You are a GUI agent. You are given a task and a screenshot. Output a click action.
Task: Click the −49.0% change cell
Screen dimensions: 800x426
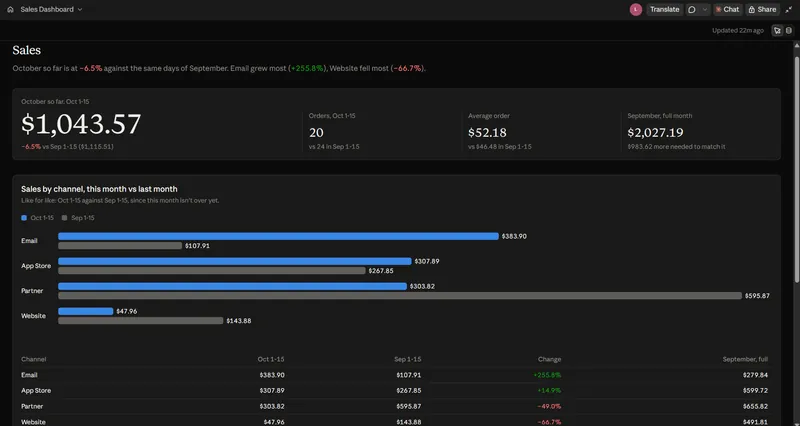click(549, 407)
